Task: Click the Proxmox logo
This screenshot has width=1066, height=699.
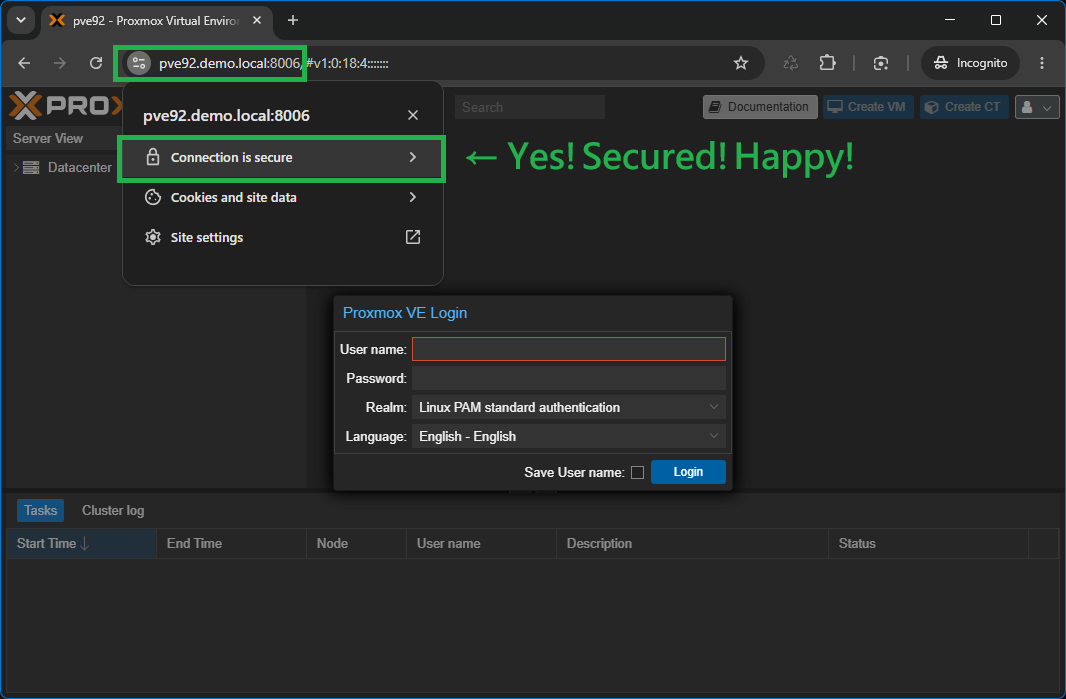Action: (66, 106)
